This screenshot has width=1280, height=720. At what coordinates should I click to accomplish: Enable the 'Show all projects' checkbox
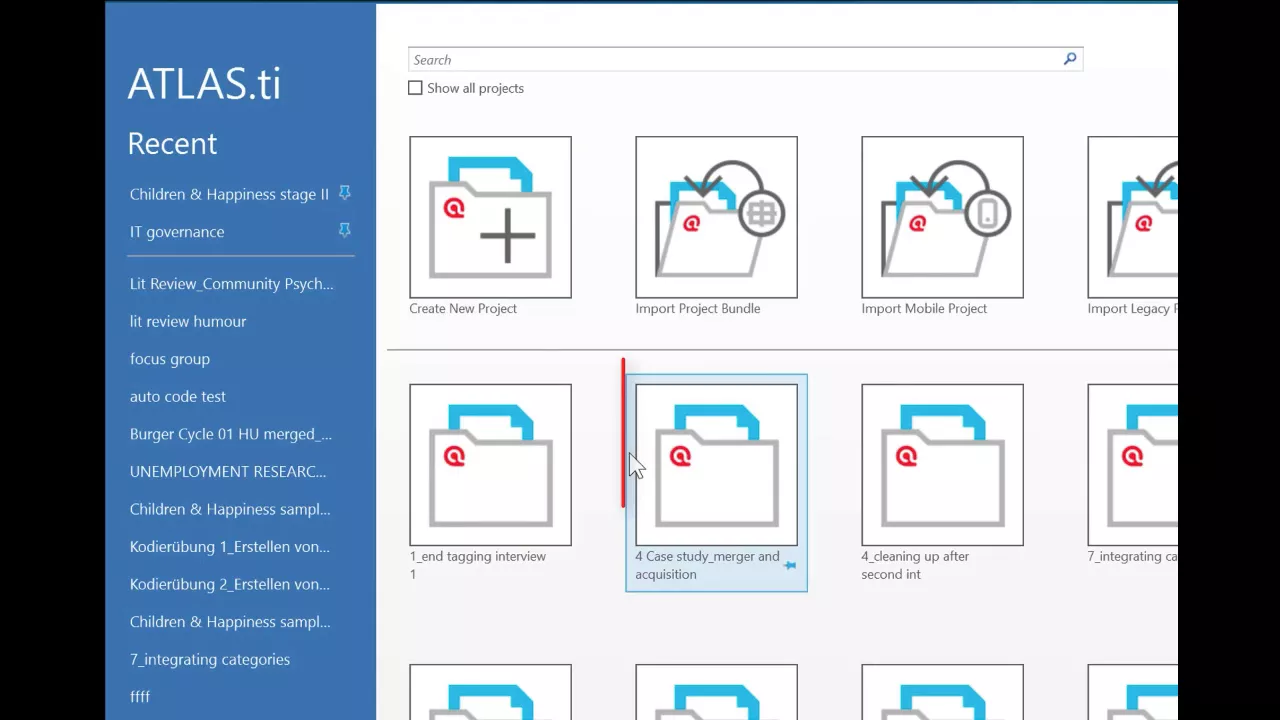pos(415,88)
